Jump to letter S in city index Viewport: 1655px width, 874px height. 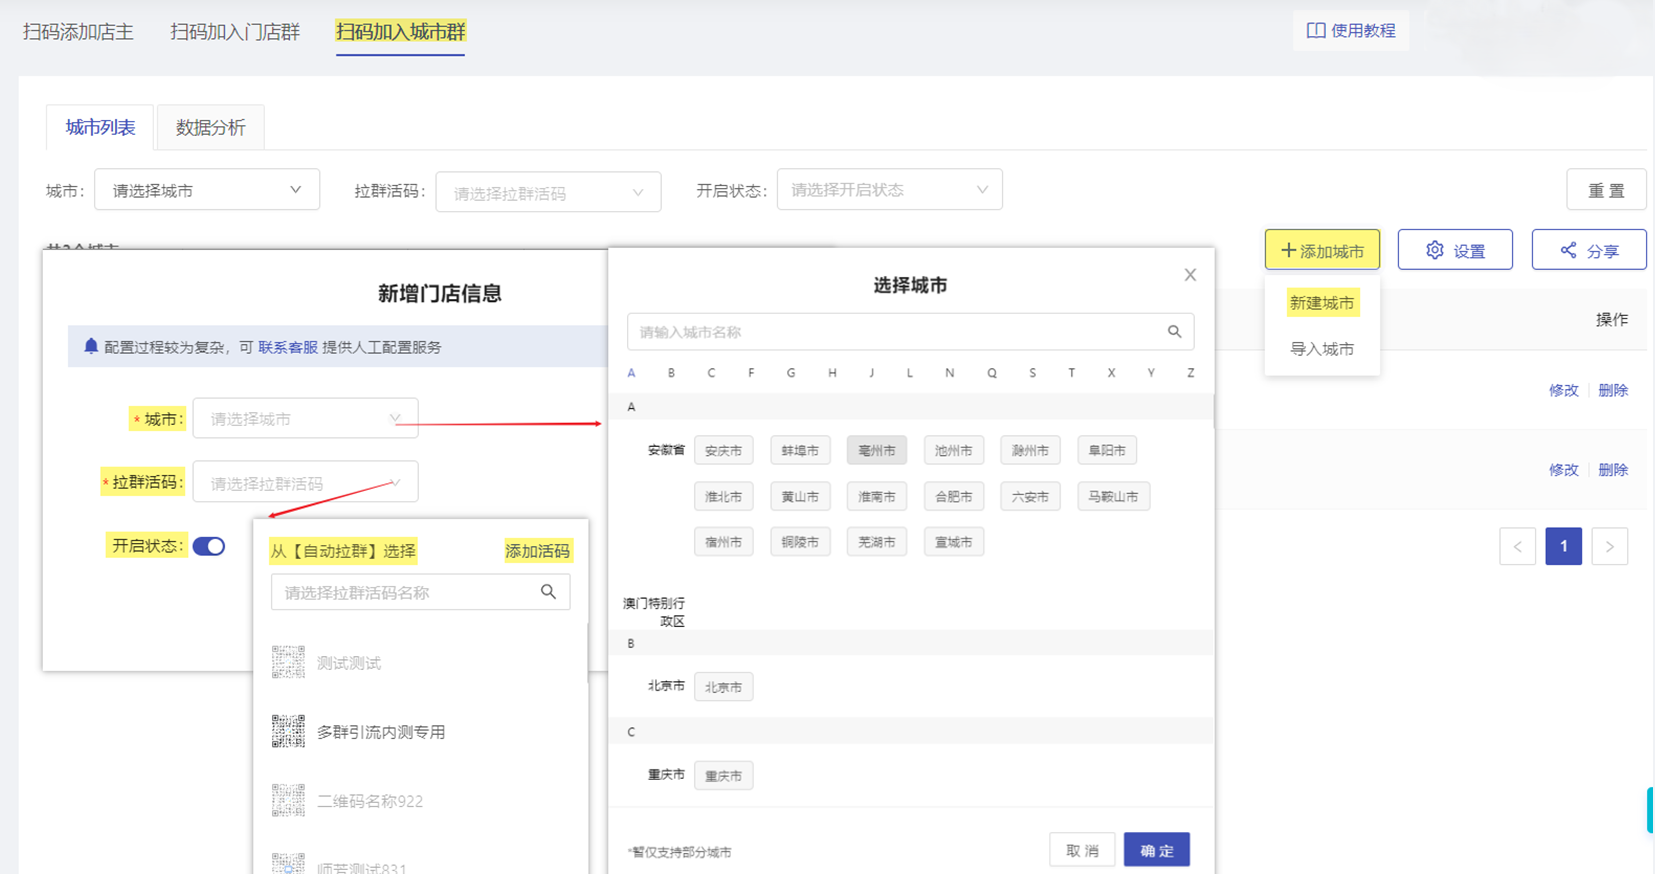click(x=1032, y=373)
